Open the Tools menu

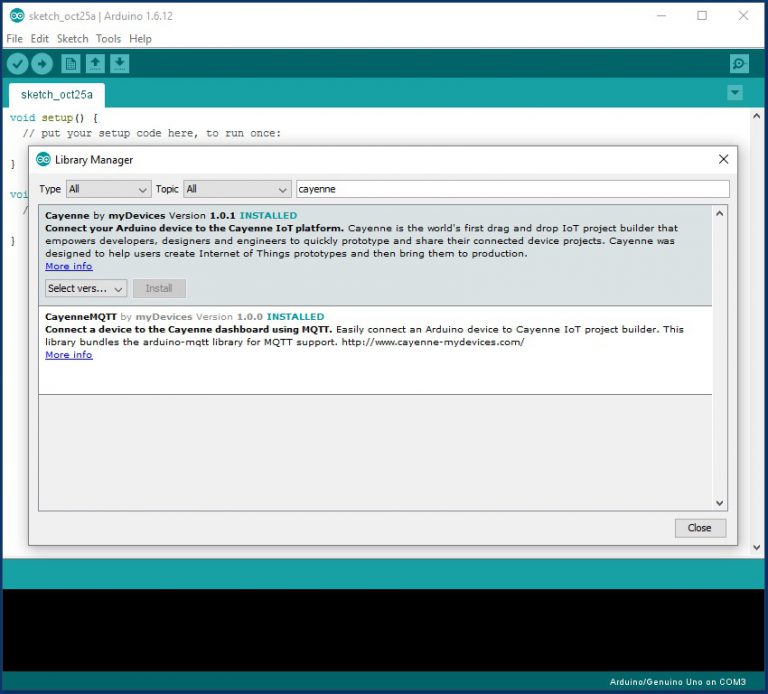point(108,38)
